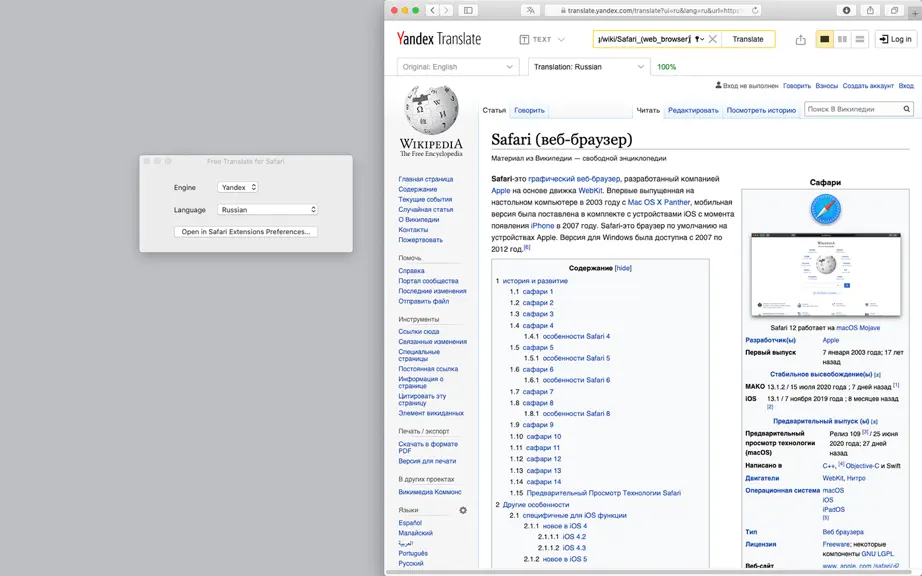Click the Safari share icon in toolbar
The width and height of the screenshot is (922, 576).
[870, 11]
